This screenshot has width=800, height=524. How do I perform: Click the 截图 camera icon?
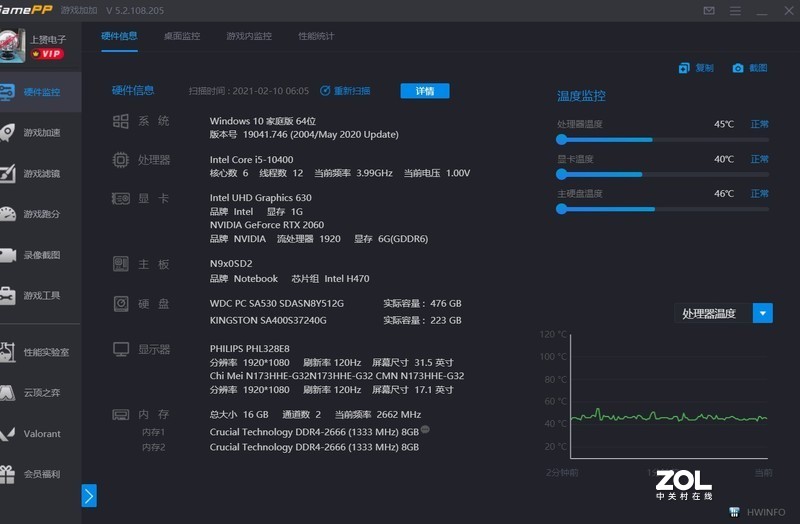click(738, 68)
